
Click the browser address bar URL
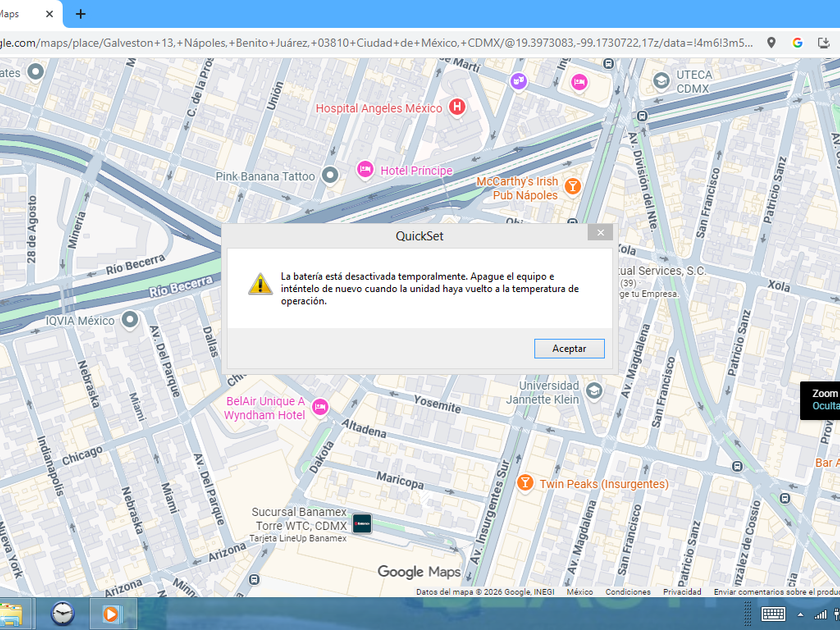[x=376, y=43]
